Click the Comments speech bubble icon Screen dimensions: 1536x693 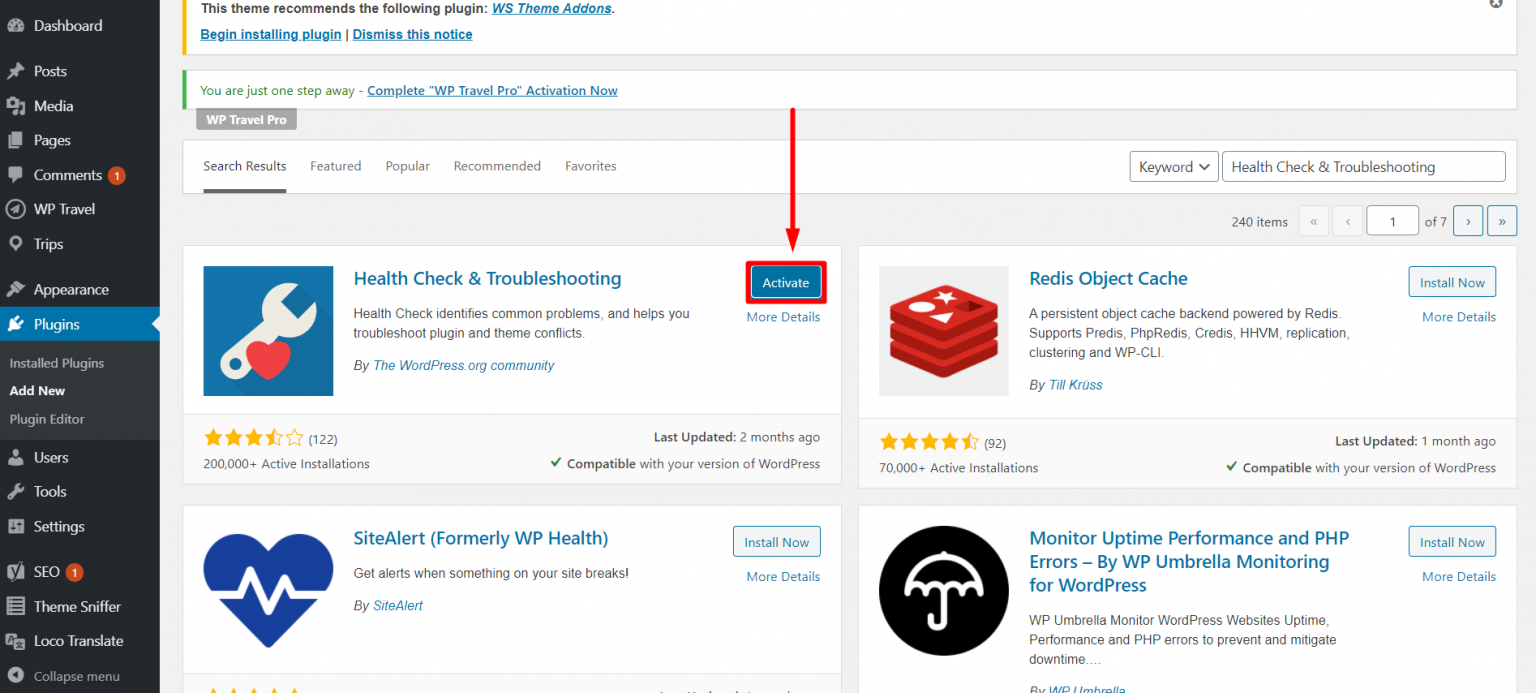[15, 175]
